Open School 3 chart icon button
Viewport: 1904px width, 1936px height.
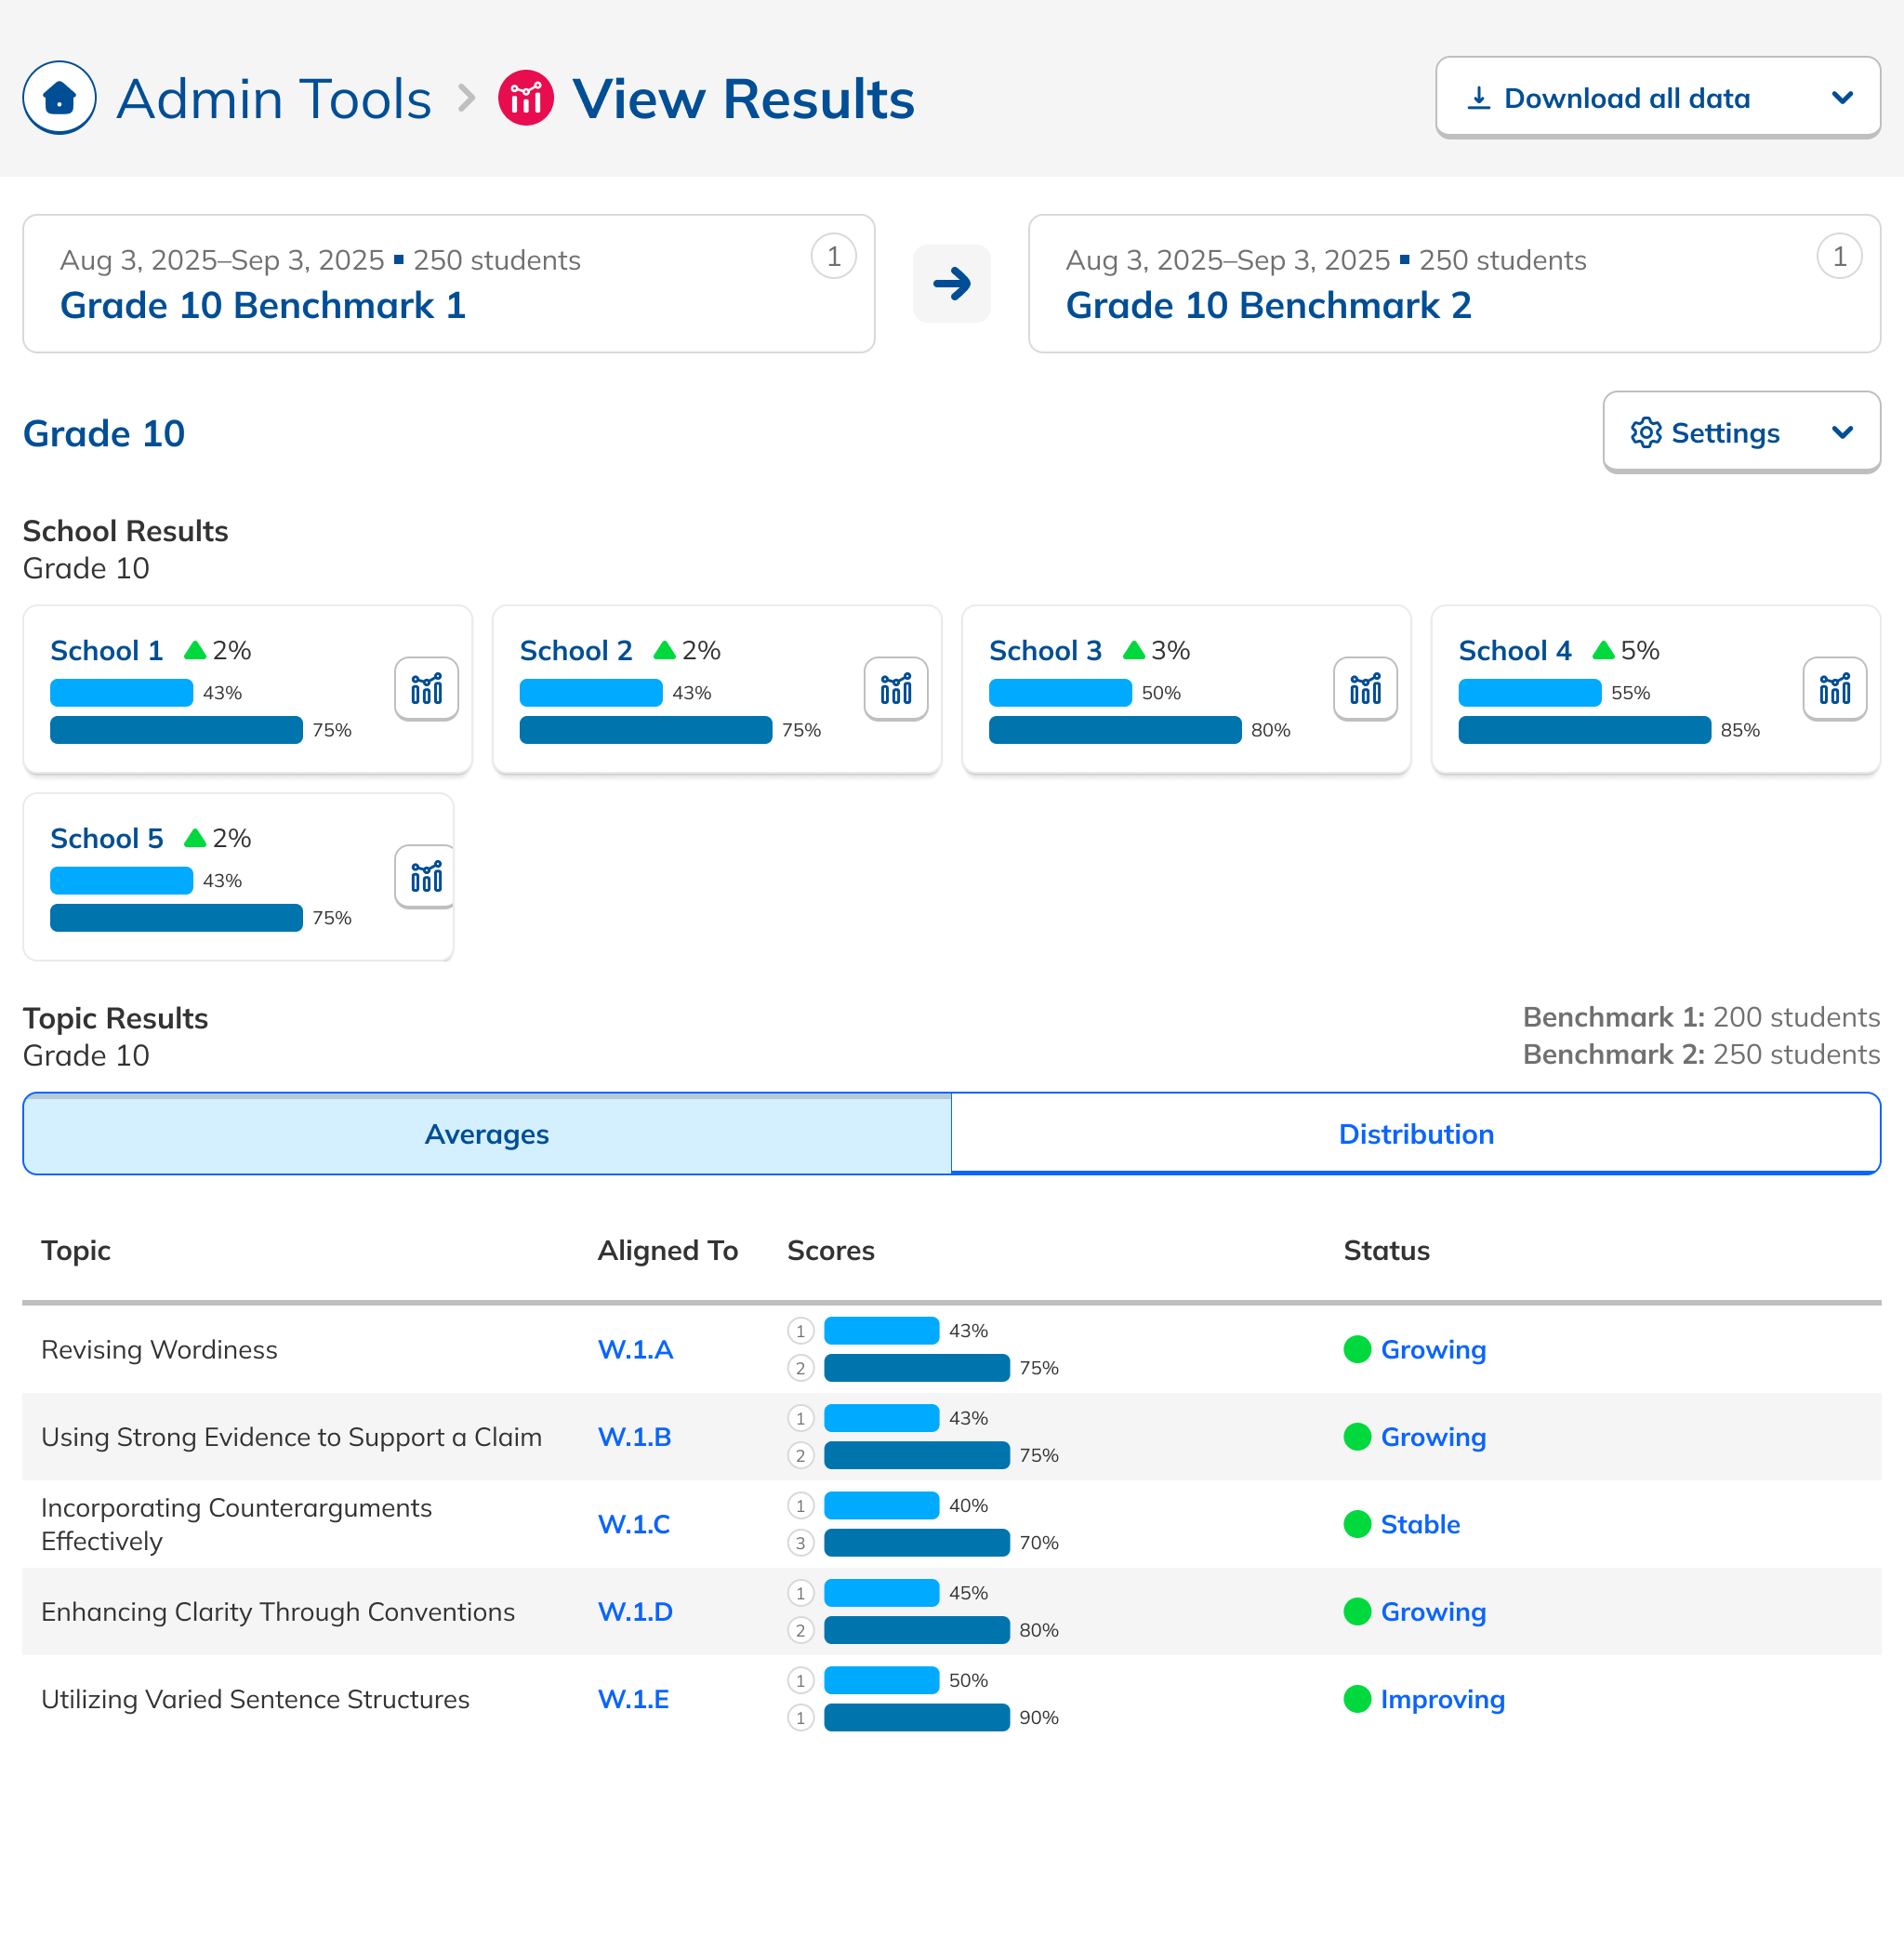coord(1364,689)
